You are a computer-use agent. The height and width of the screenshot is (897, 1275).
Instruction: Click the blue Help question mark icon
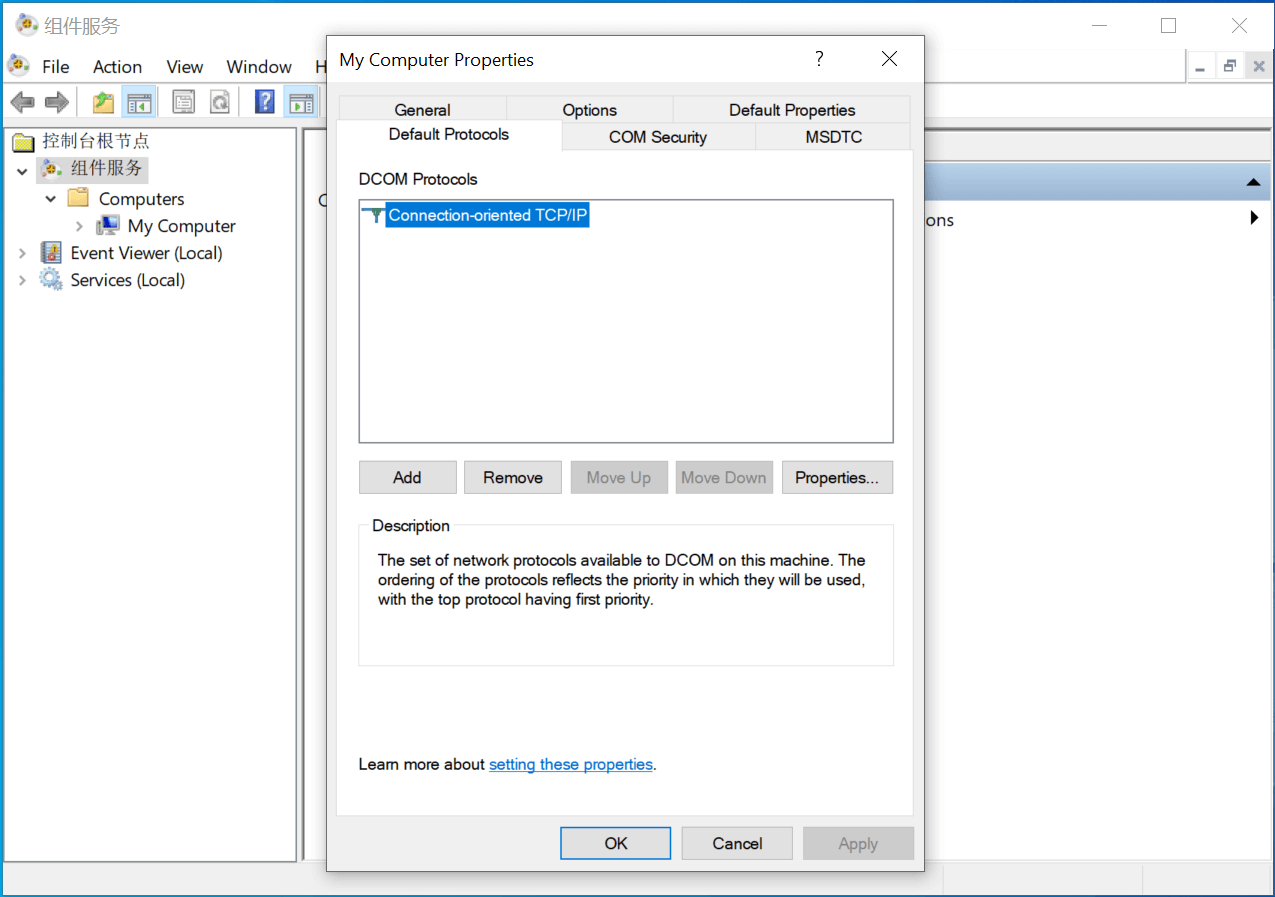pos(264,101)
